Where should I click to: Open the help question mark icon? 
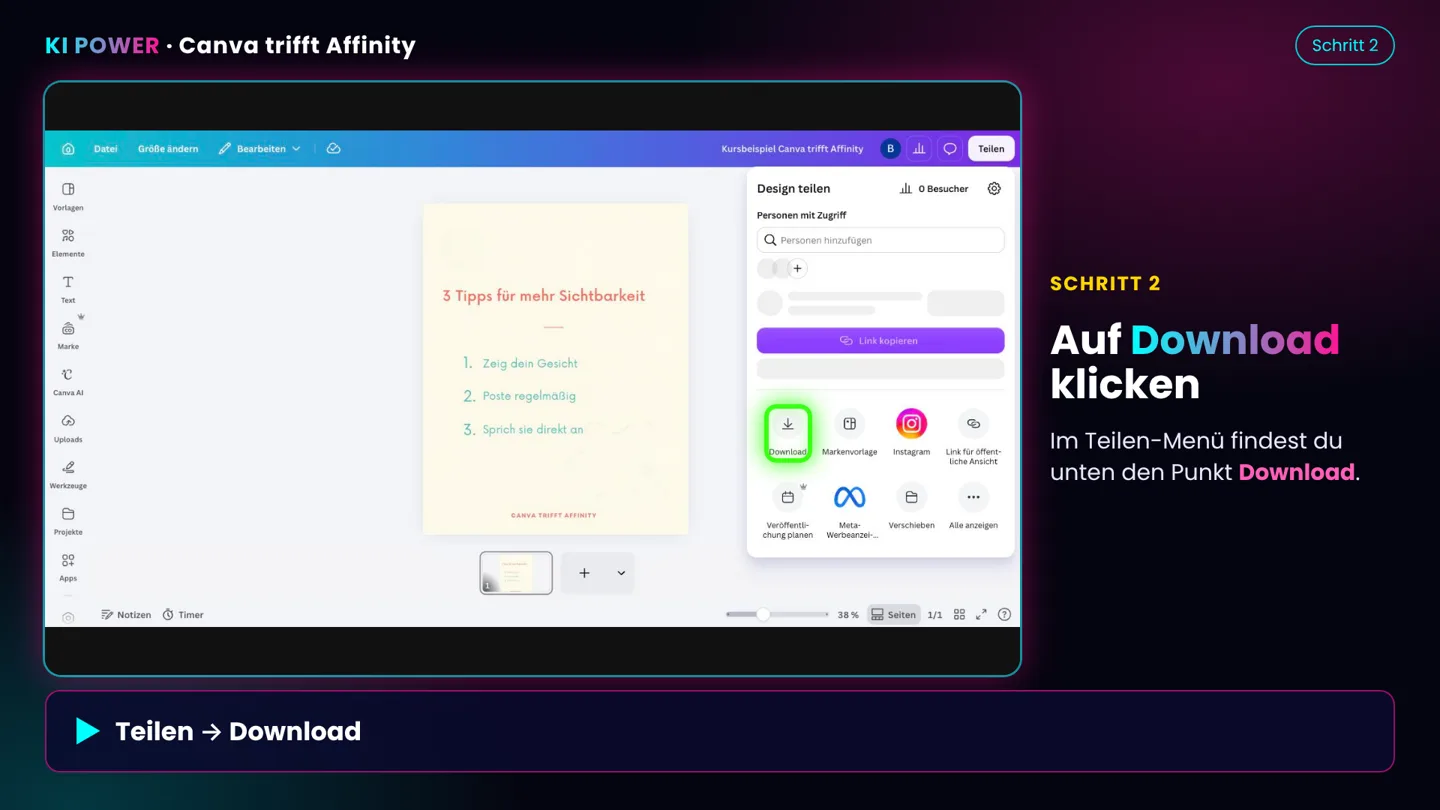[x=1004, y=615]
